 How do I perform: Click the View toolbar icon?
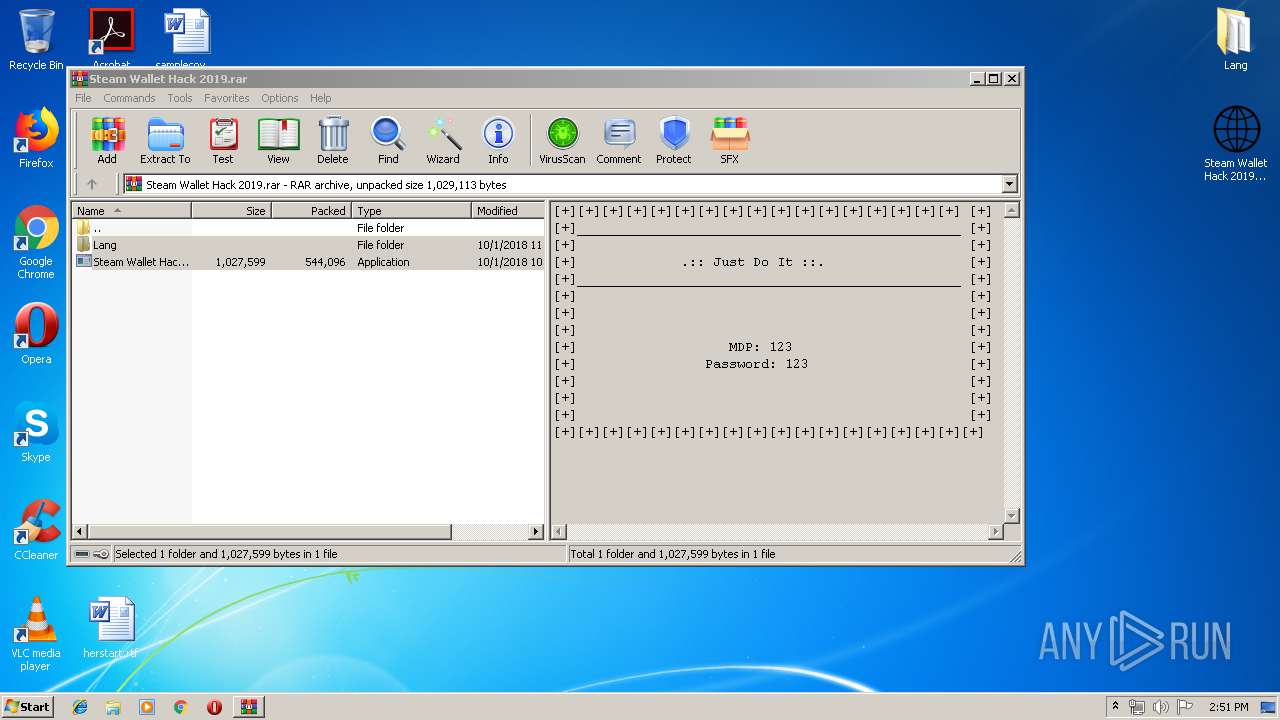click(278, 140)
